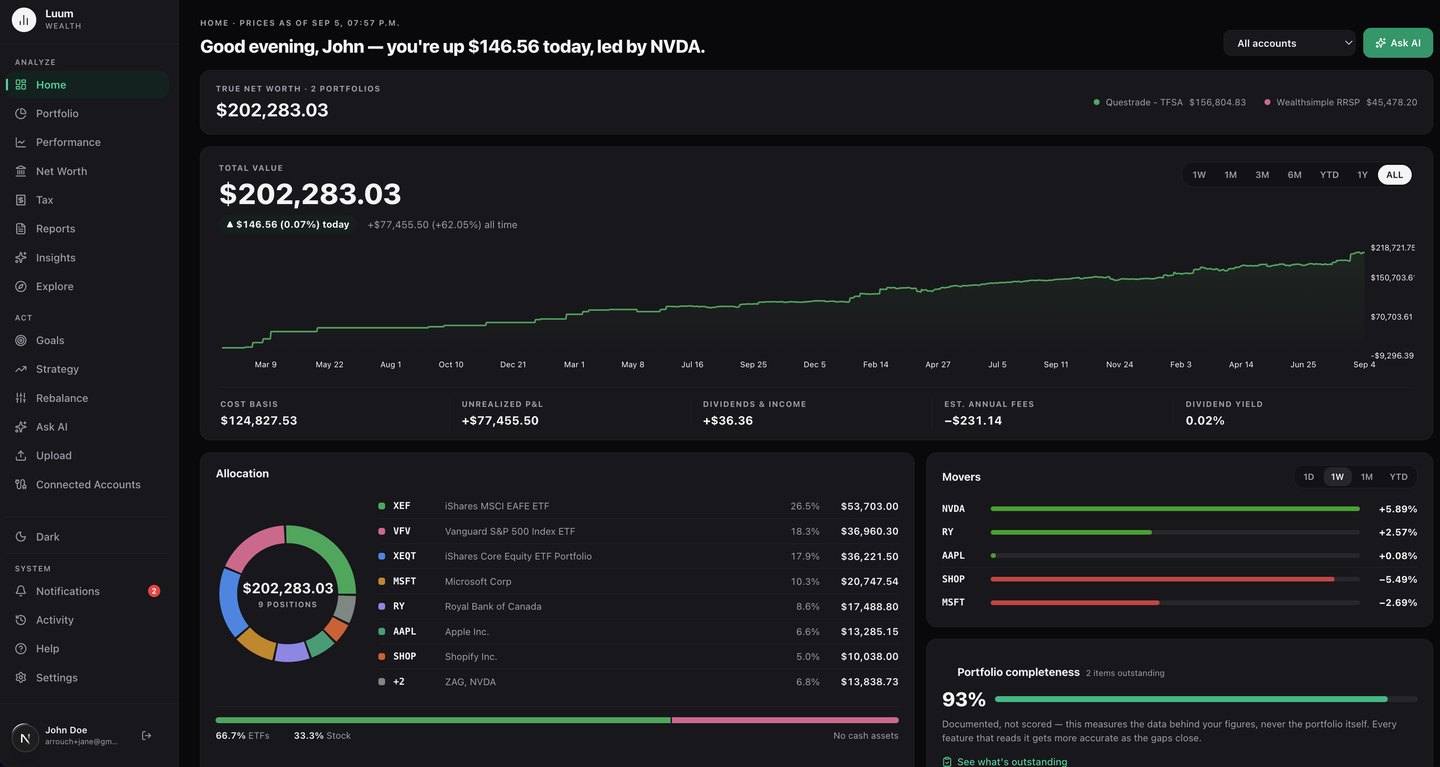Click the Tax sidebar icon
The width and height of the screenshot is (1440, 767).
click(21, 200)
